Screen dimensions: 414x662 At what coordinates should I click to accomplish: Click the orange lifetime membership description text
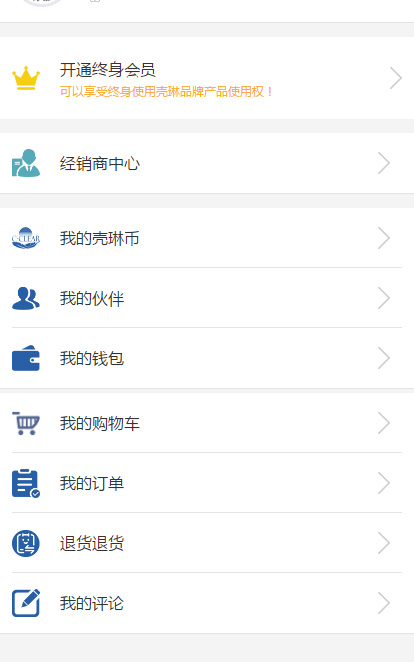pyautogui.click(x=167, y=92)
